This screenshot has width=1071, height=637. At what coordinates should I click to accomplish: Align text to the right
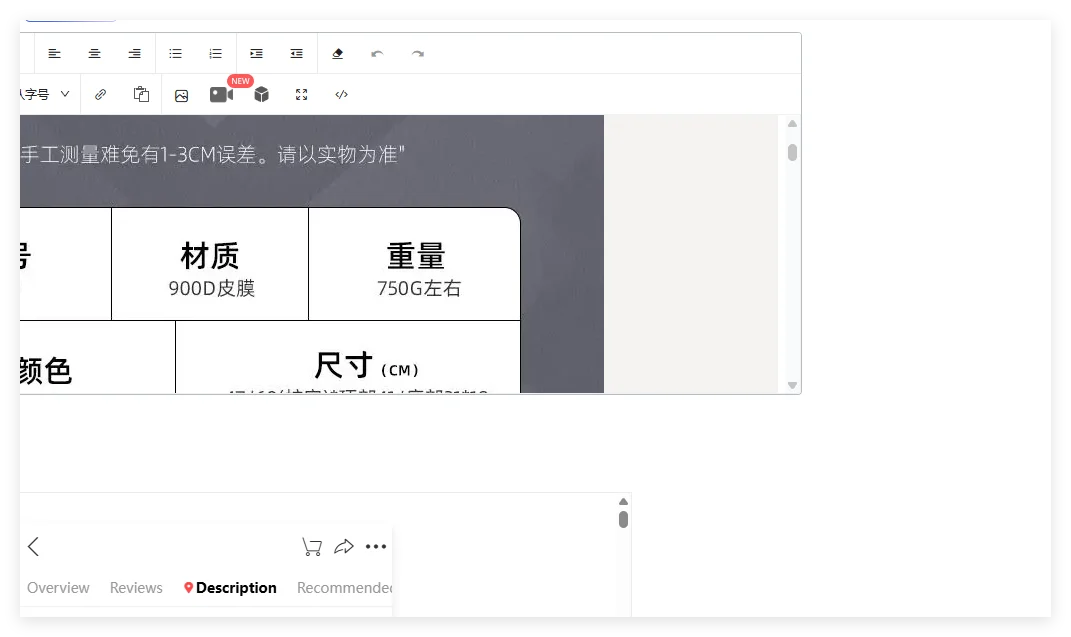[135, 53]
